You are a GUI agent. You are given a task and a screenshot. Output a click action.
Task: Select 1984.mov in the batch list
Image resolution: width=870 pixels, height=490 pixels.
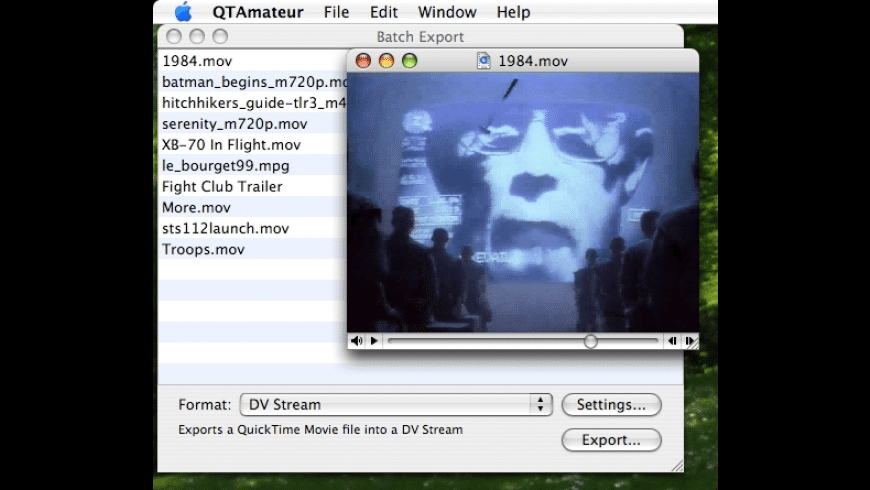(252, 61)
